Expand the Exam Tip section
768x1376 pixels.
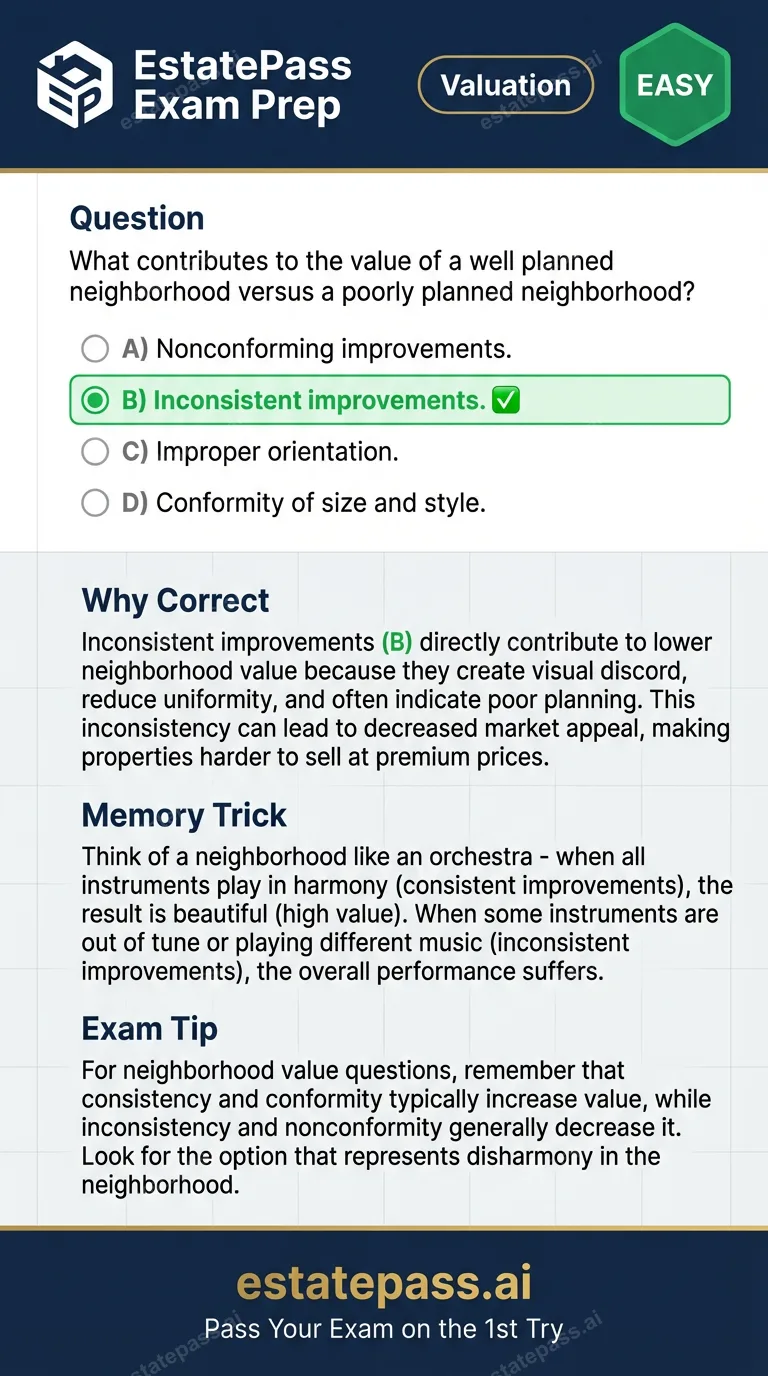pos(149,1028)
